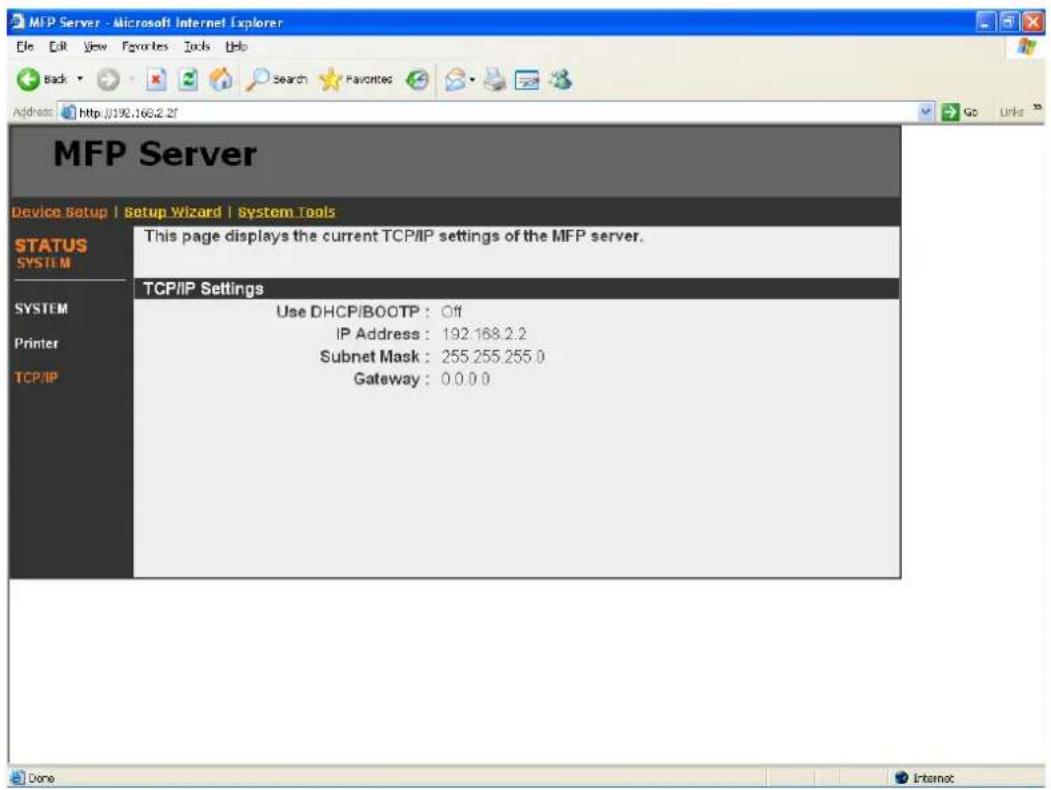Select TCP/IP in the sidebar
This screenshot has height=790, width=1051.
pyautogui.click(x=36, y=377)
